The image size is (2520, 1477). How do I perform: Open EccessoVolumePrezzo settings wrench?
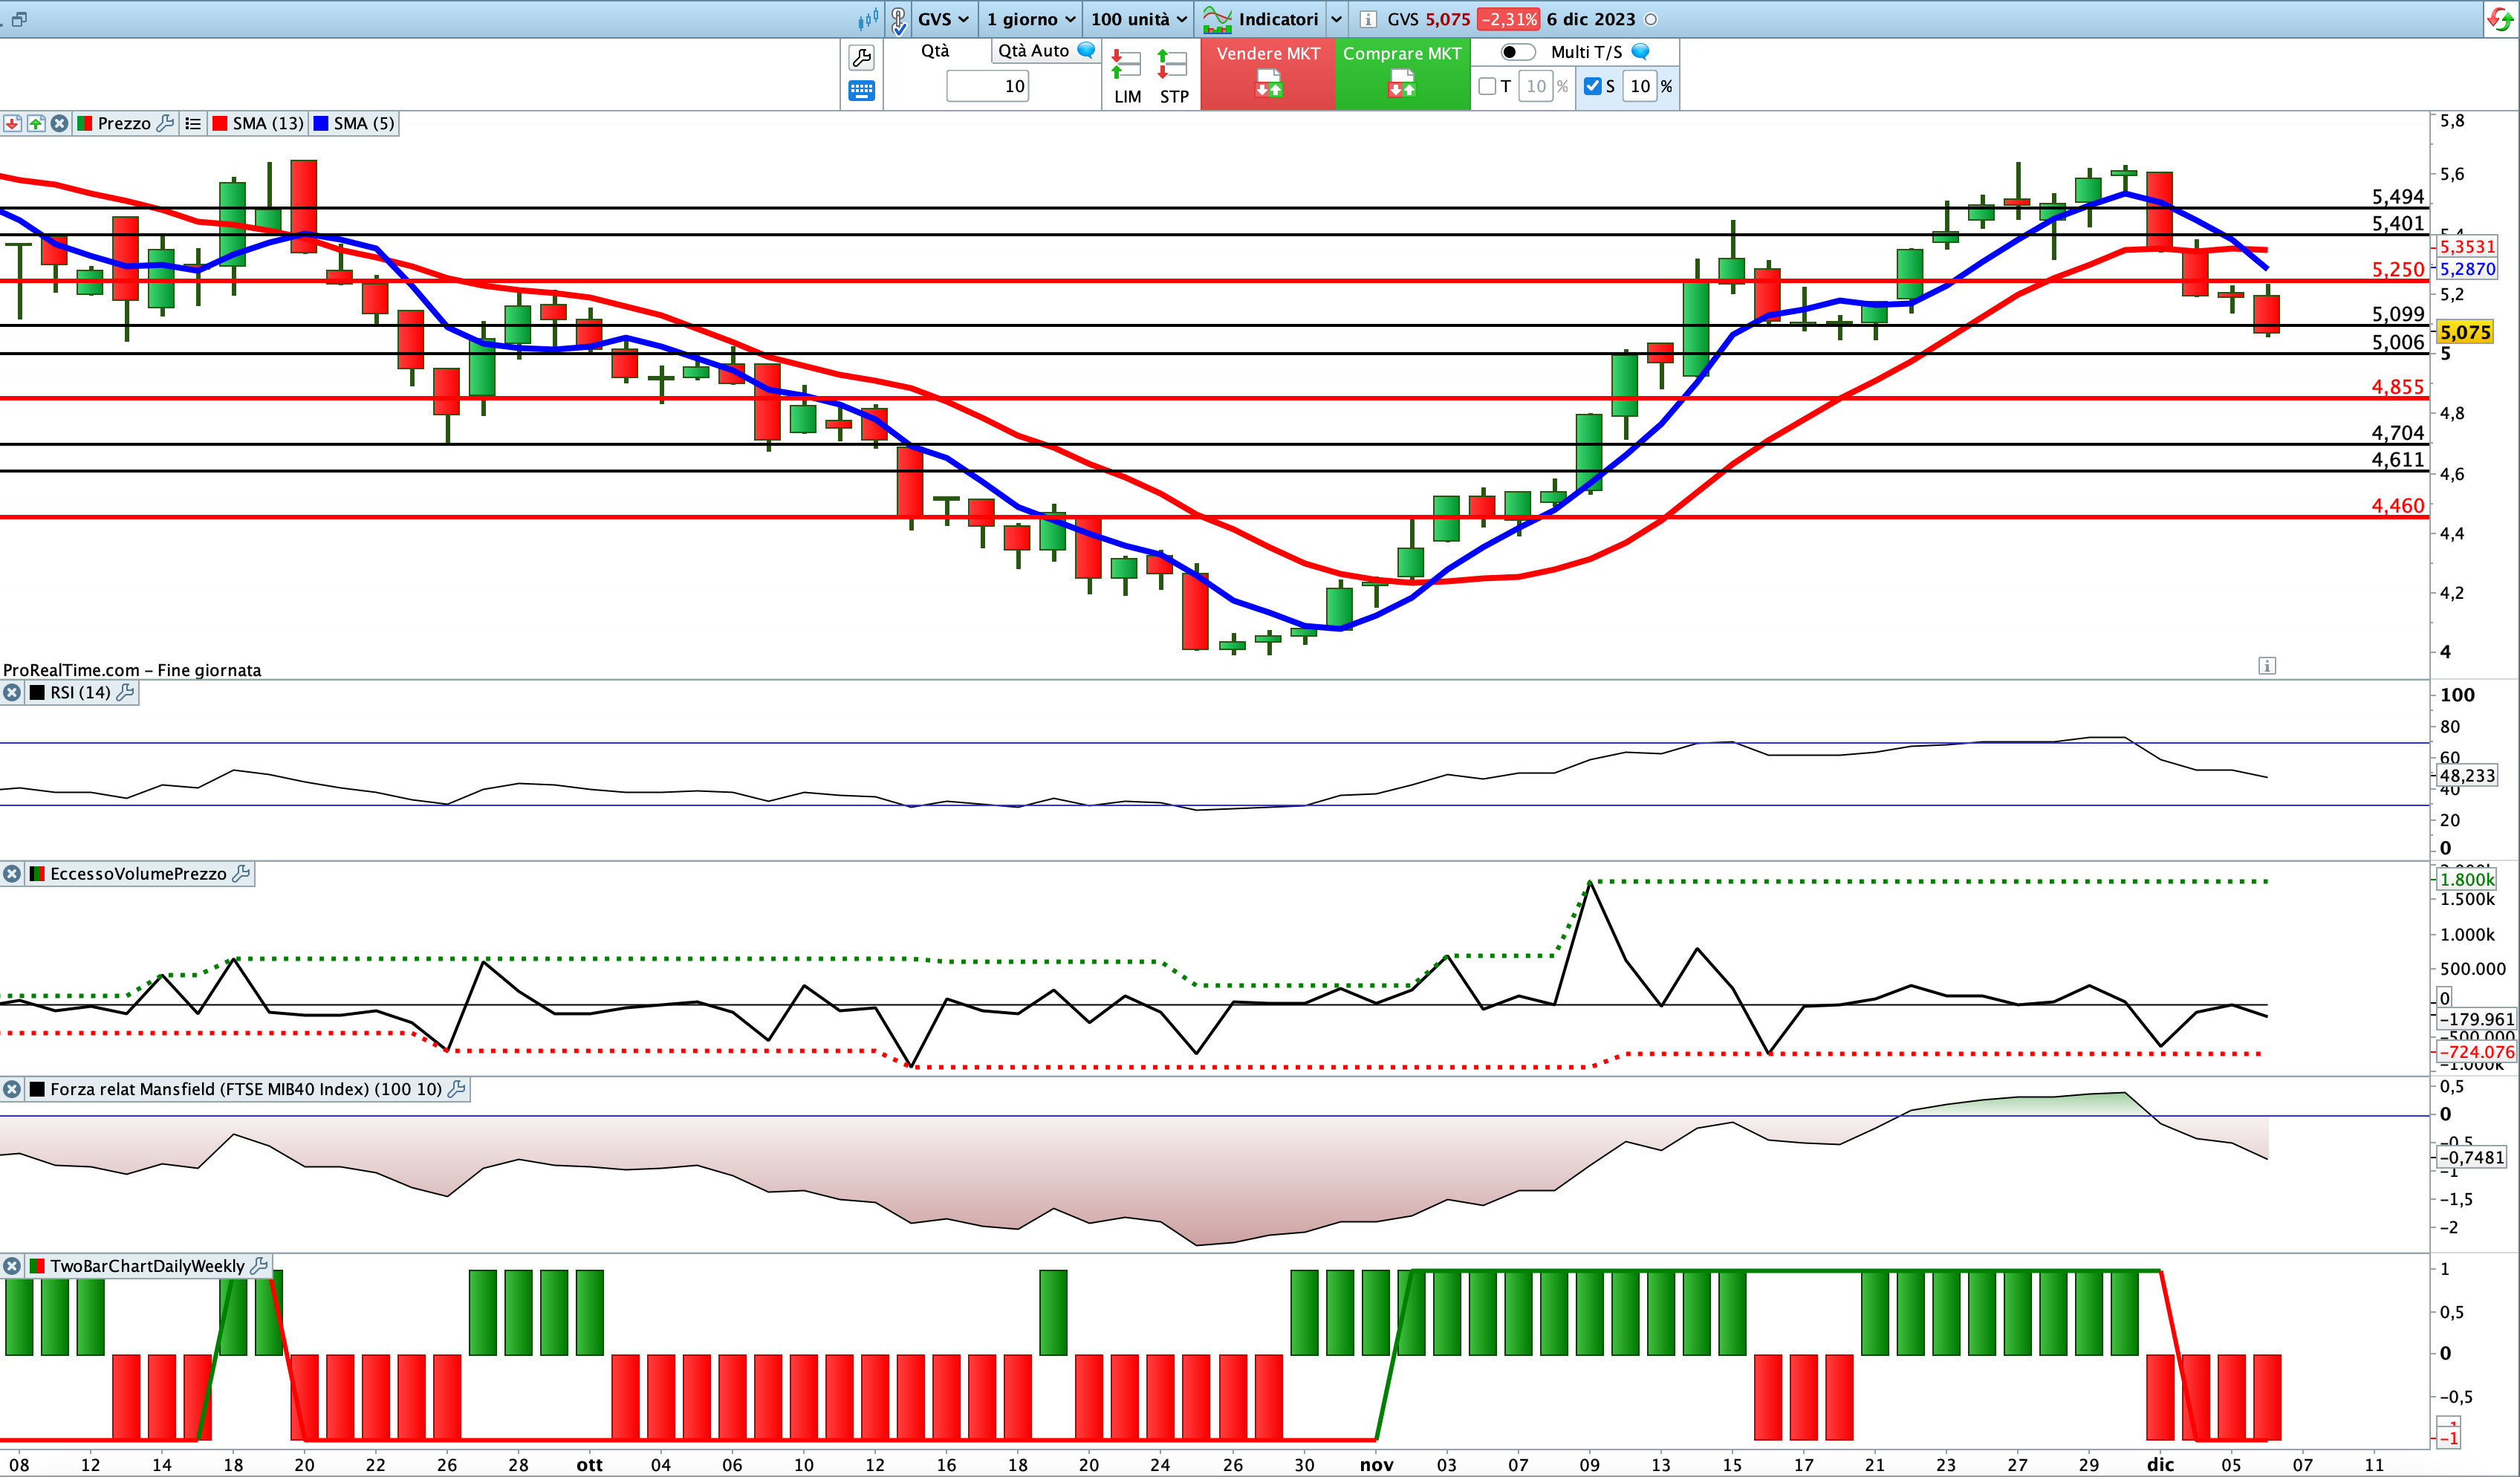(241, 874)
